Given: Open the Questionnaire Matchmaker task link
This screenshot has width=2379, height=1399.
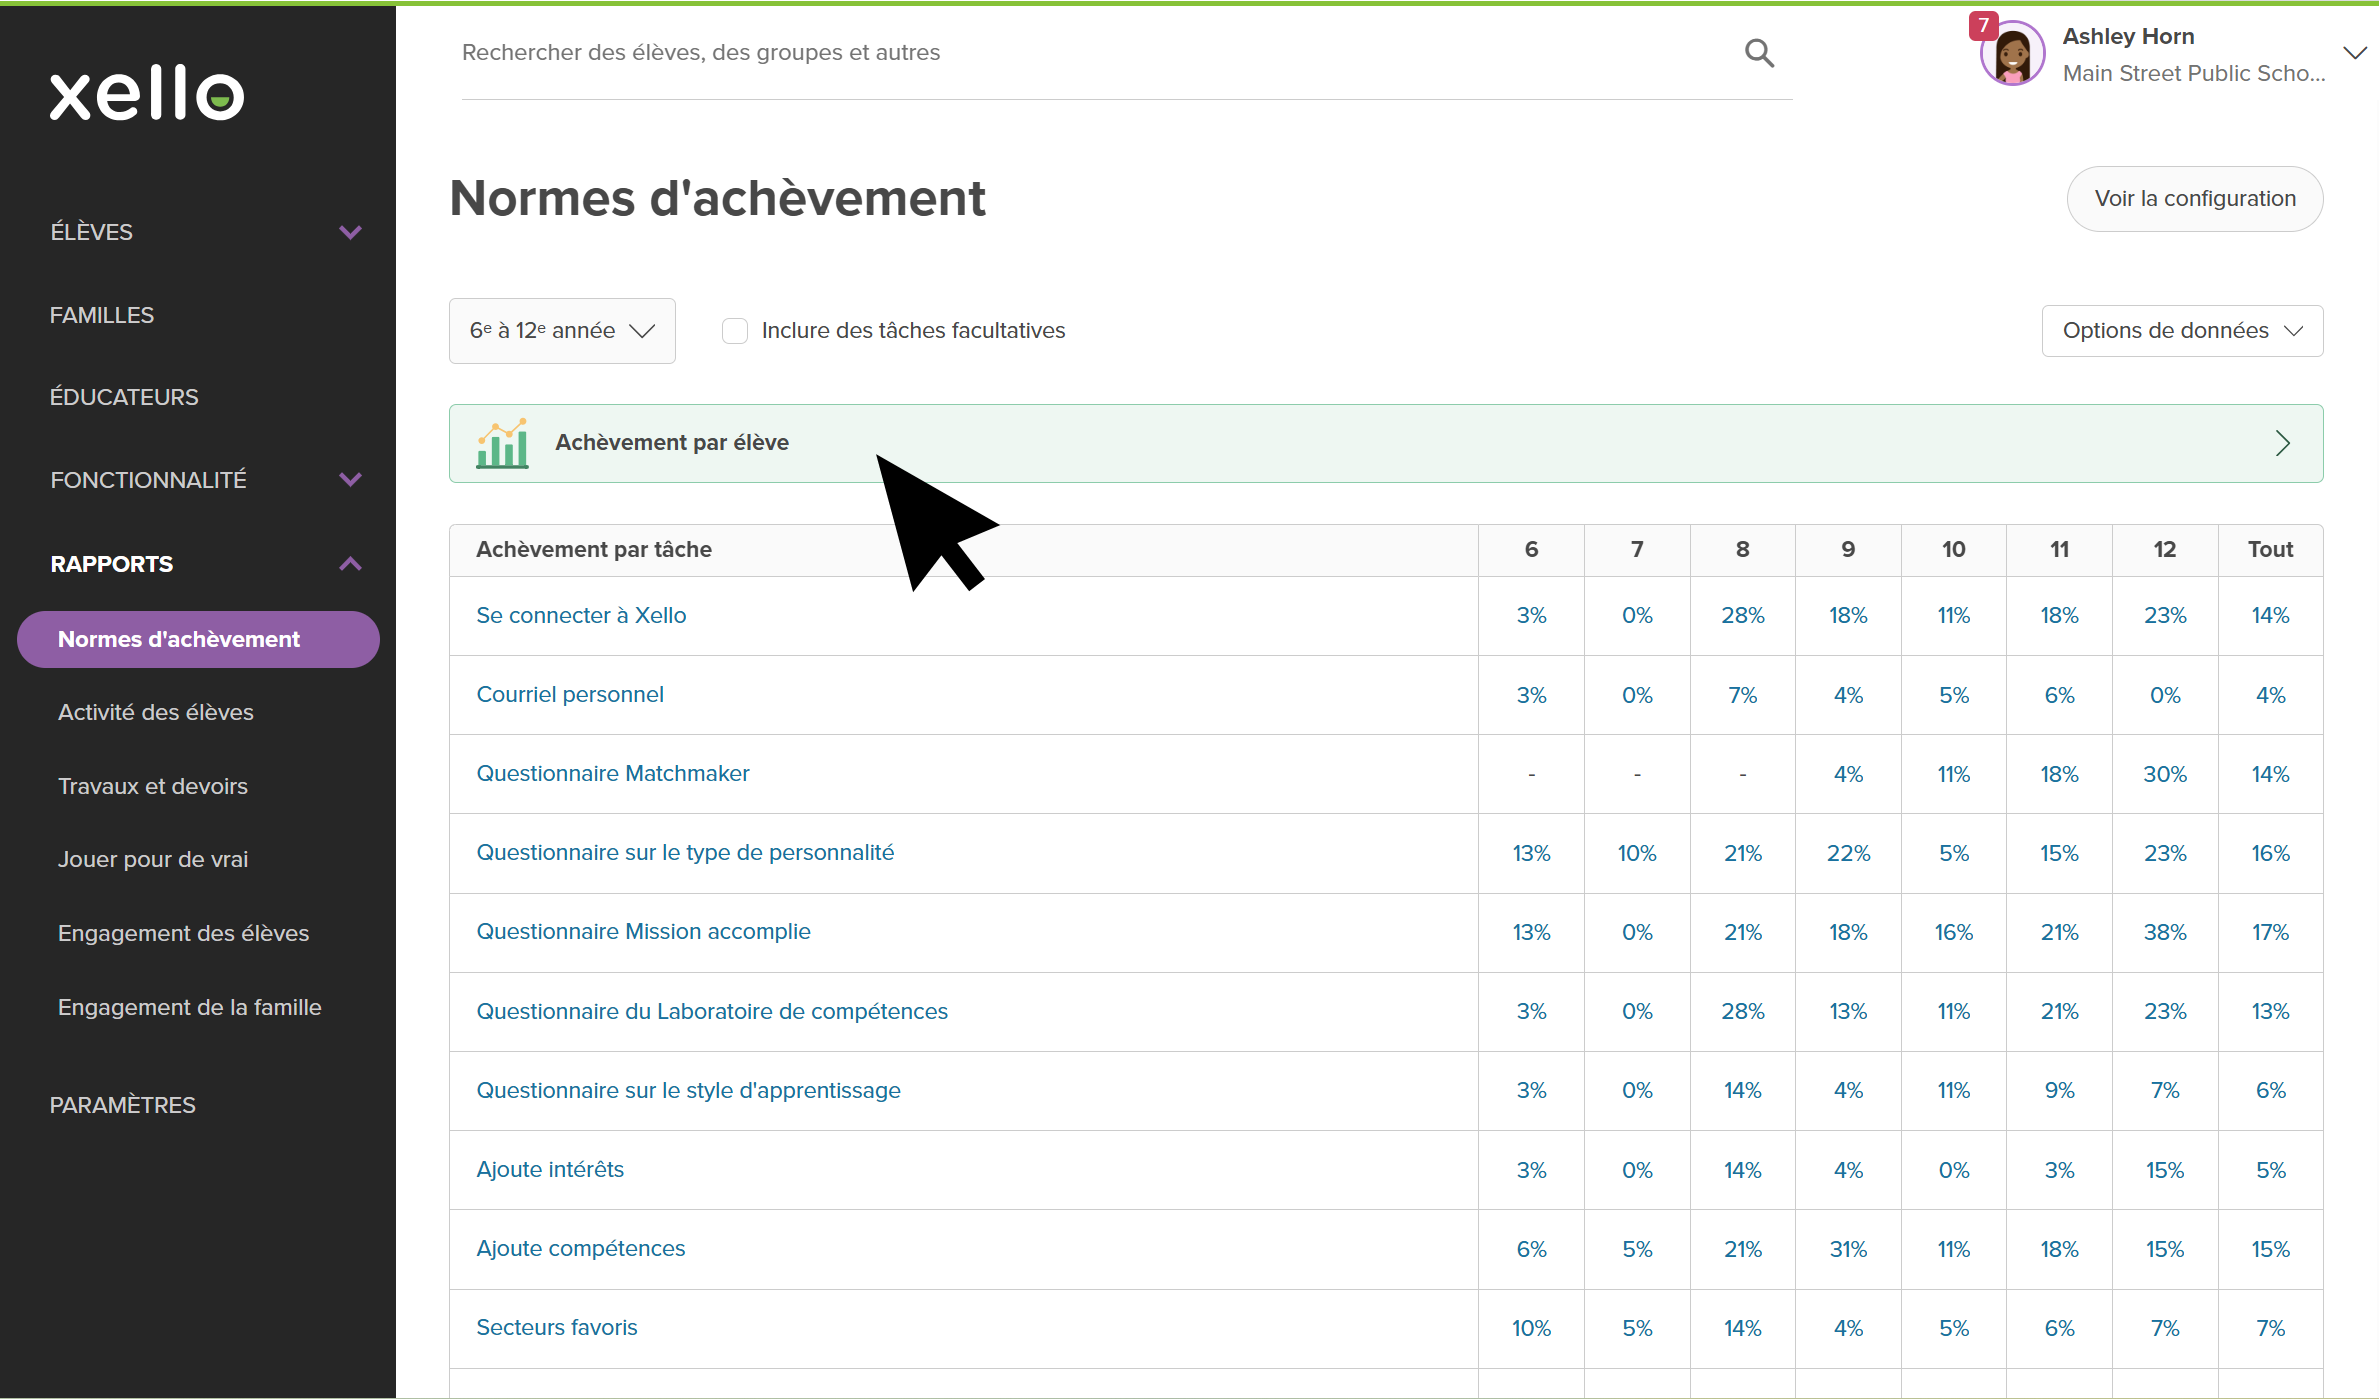Looking at the screenshot, I should (612, 773).
